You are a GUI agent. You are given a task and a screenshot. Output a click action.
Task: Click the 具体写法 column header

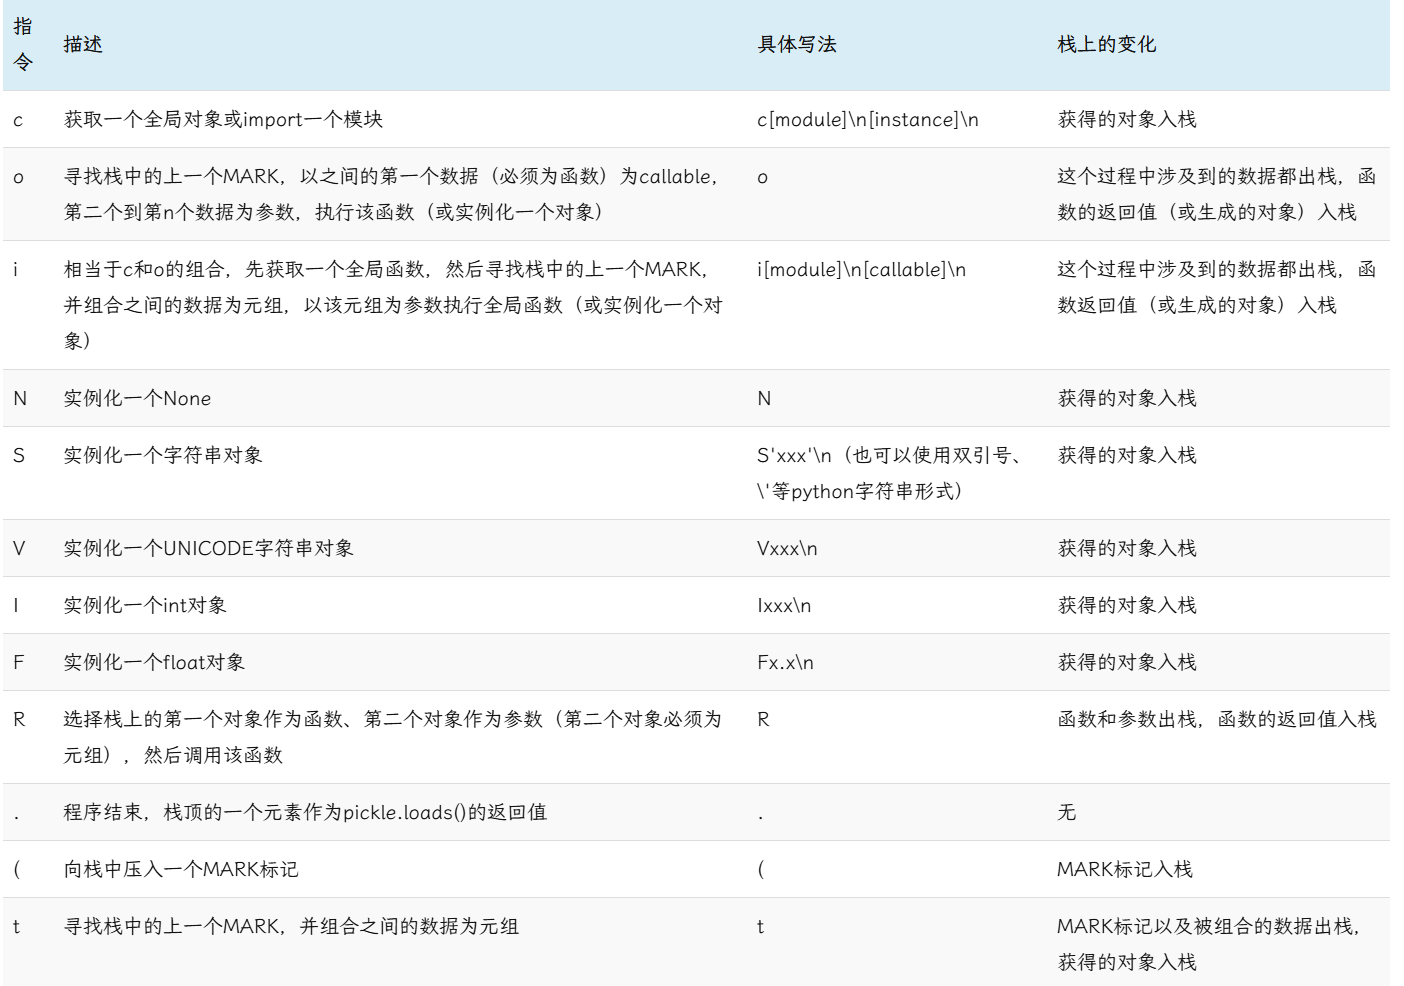(x=796, y=44)
